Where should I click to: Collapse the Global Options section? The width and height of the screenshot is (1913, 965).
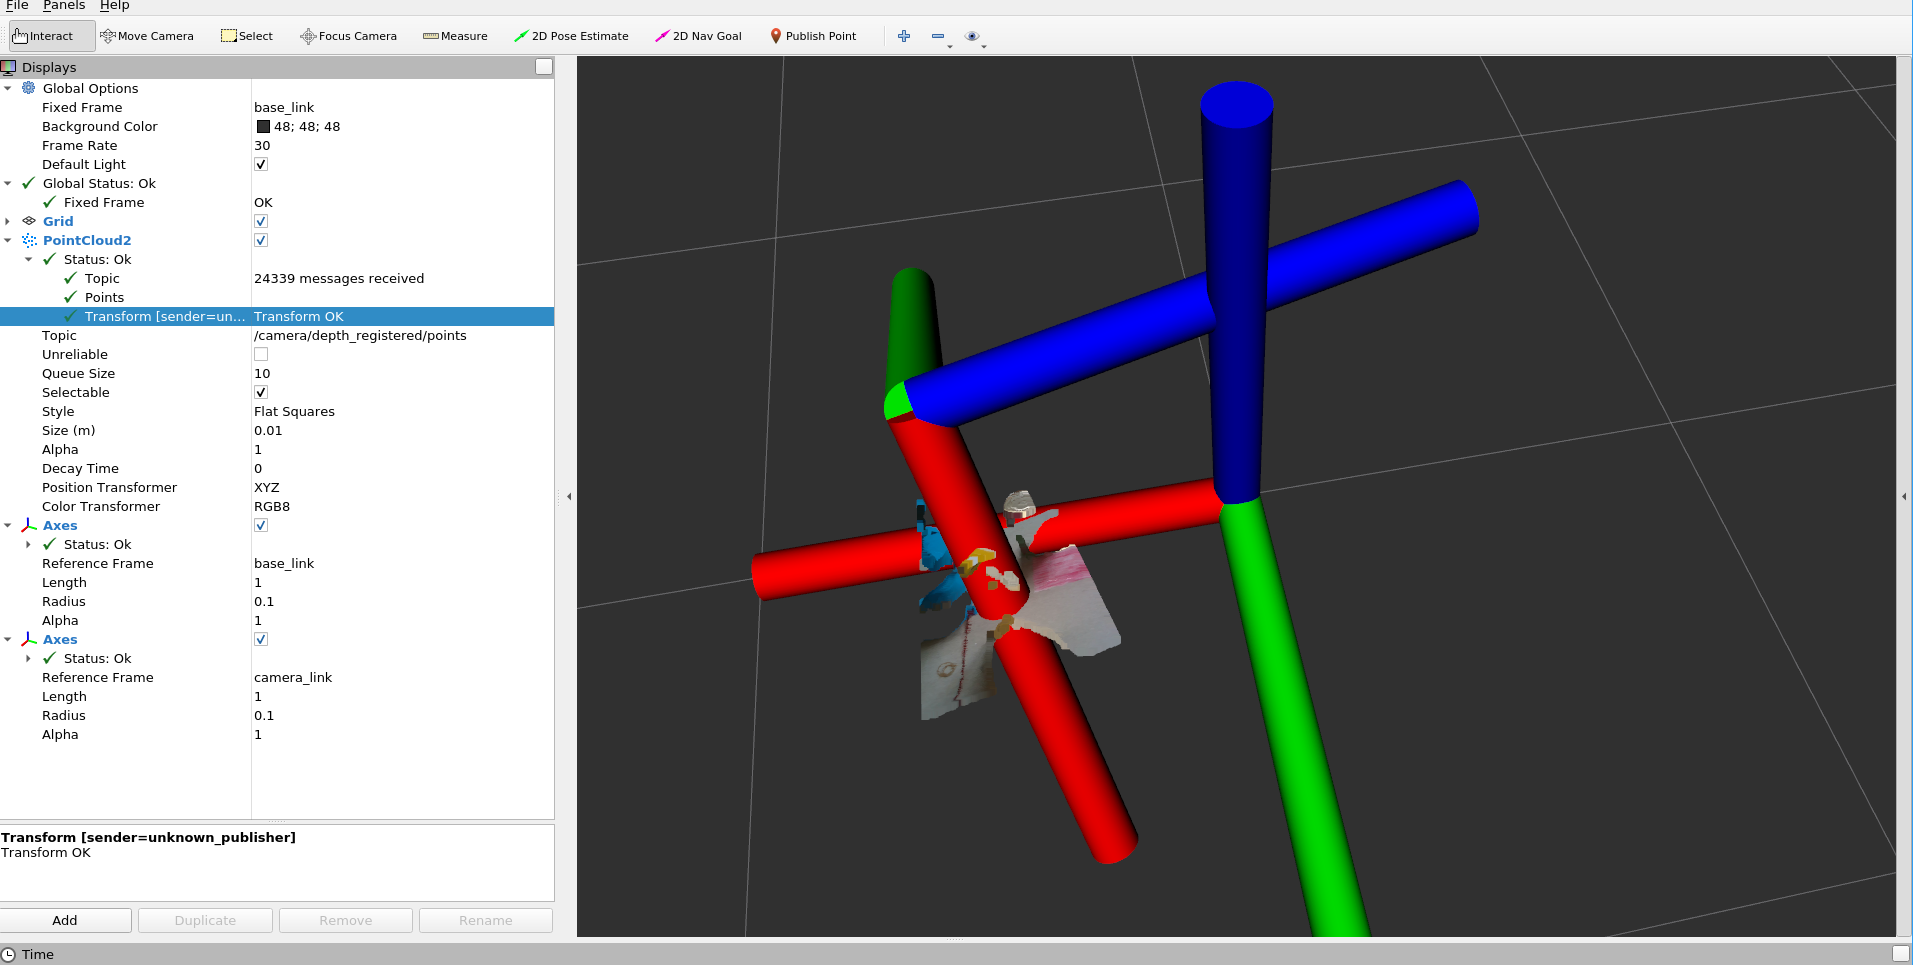[x=8, y=88]
